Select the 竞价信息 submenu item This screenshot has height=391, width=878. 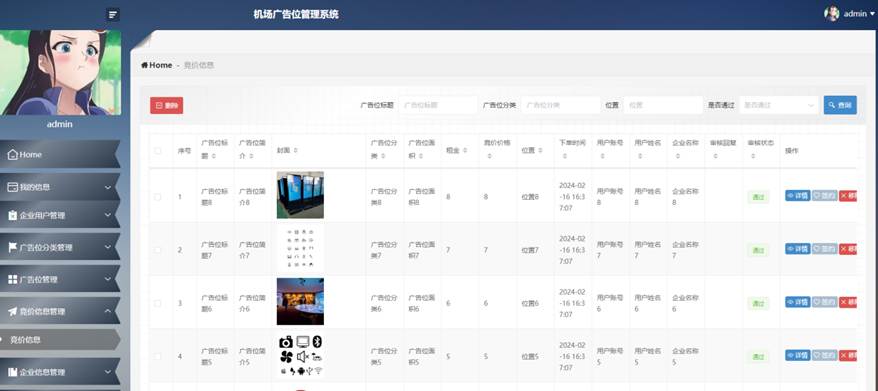(x=60, y=339)
